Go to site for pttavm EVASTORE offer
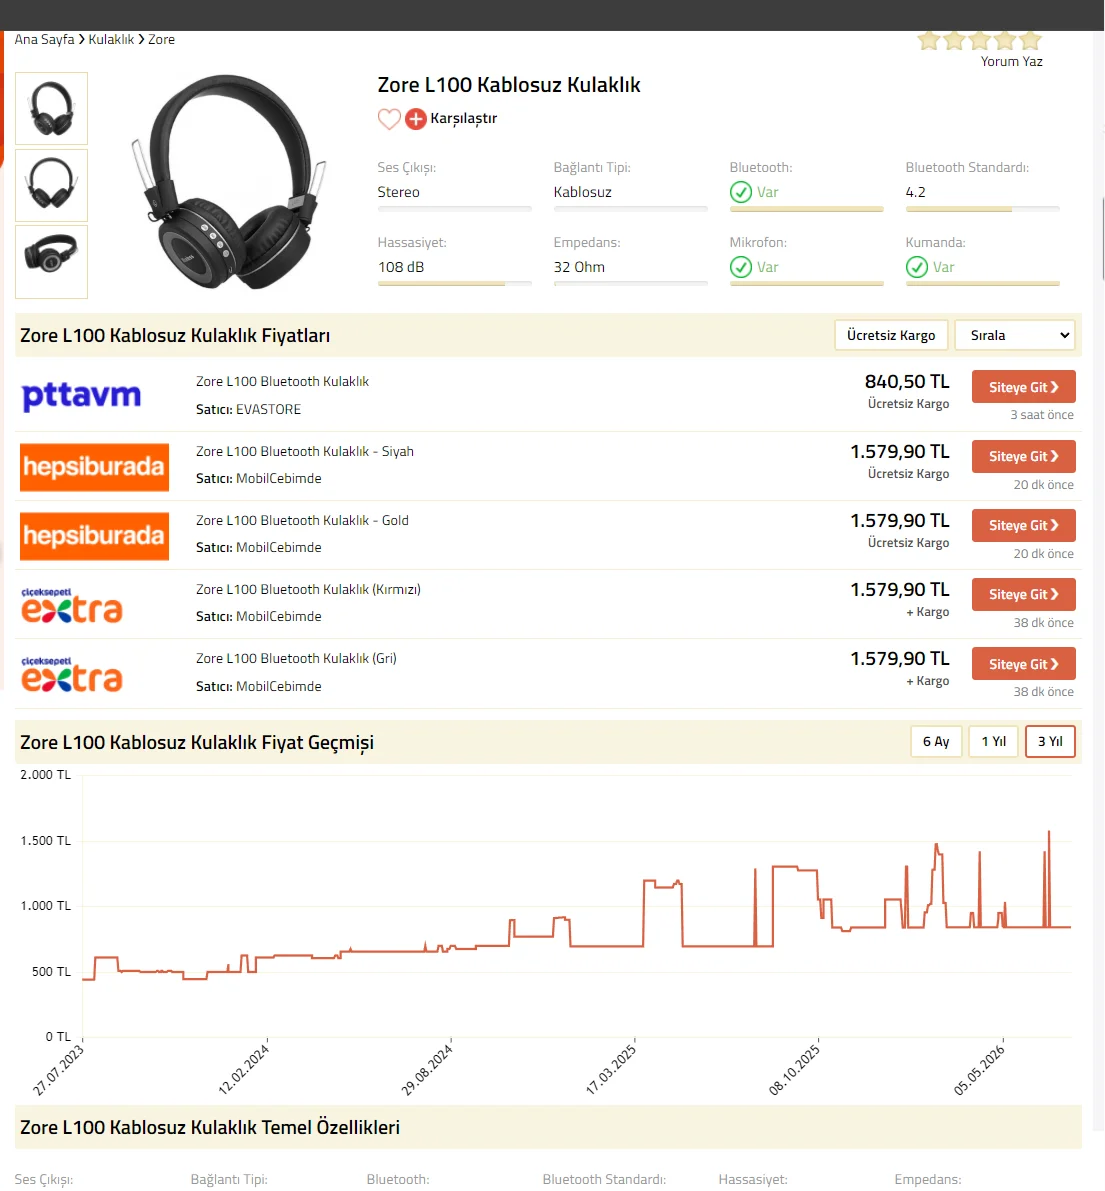The image size is (1105, 1191). [1024, 387]
